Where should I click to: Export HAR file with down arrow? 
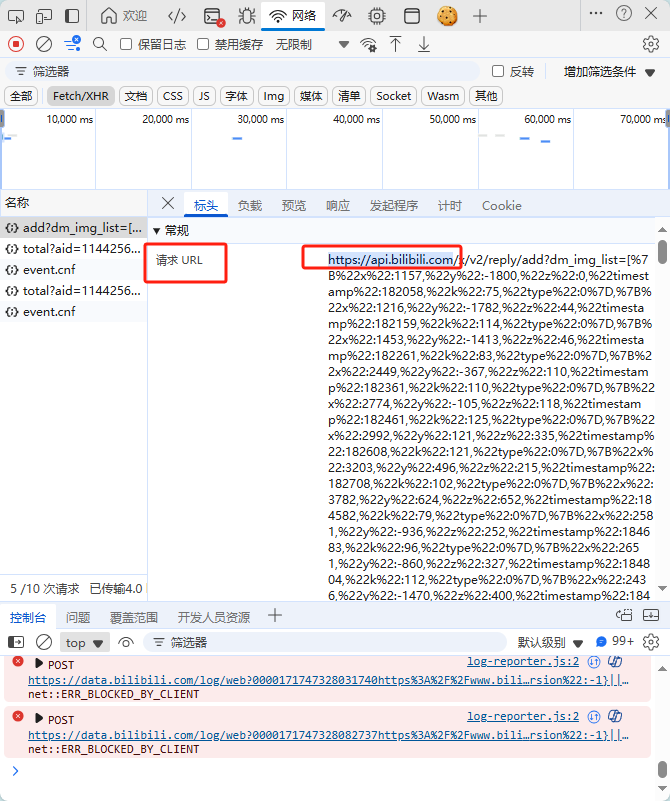point(423,44)
